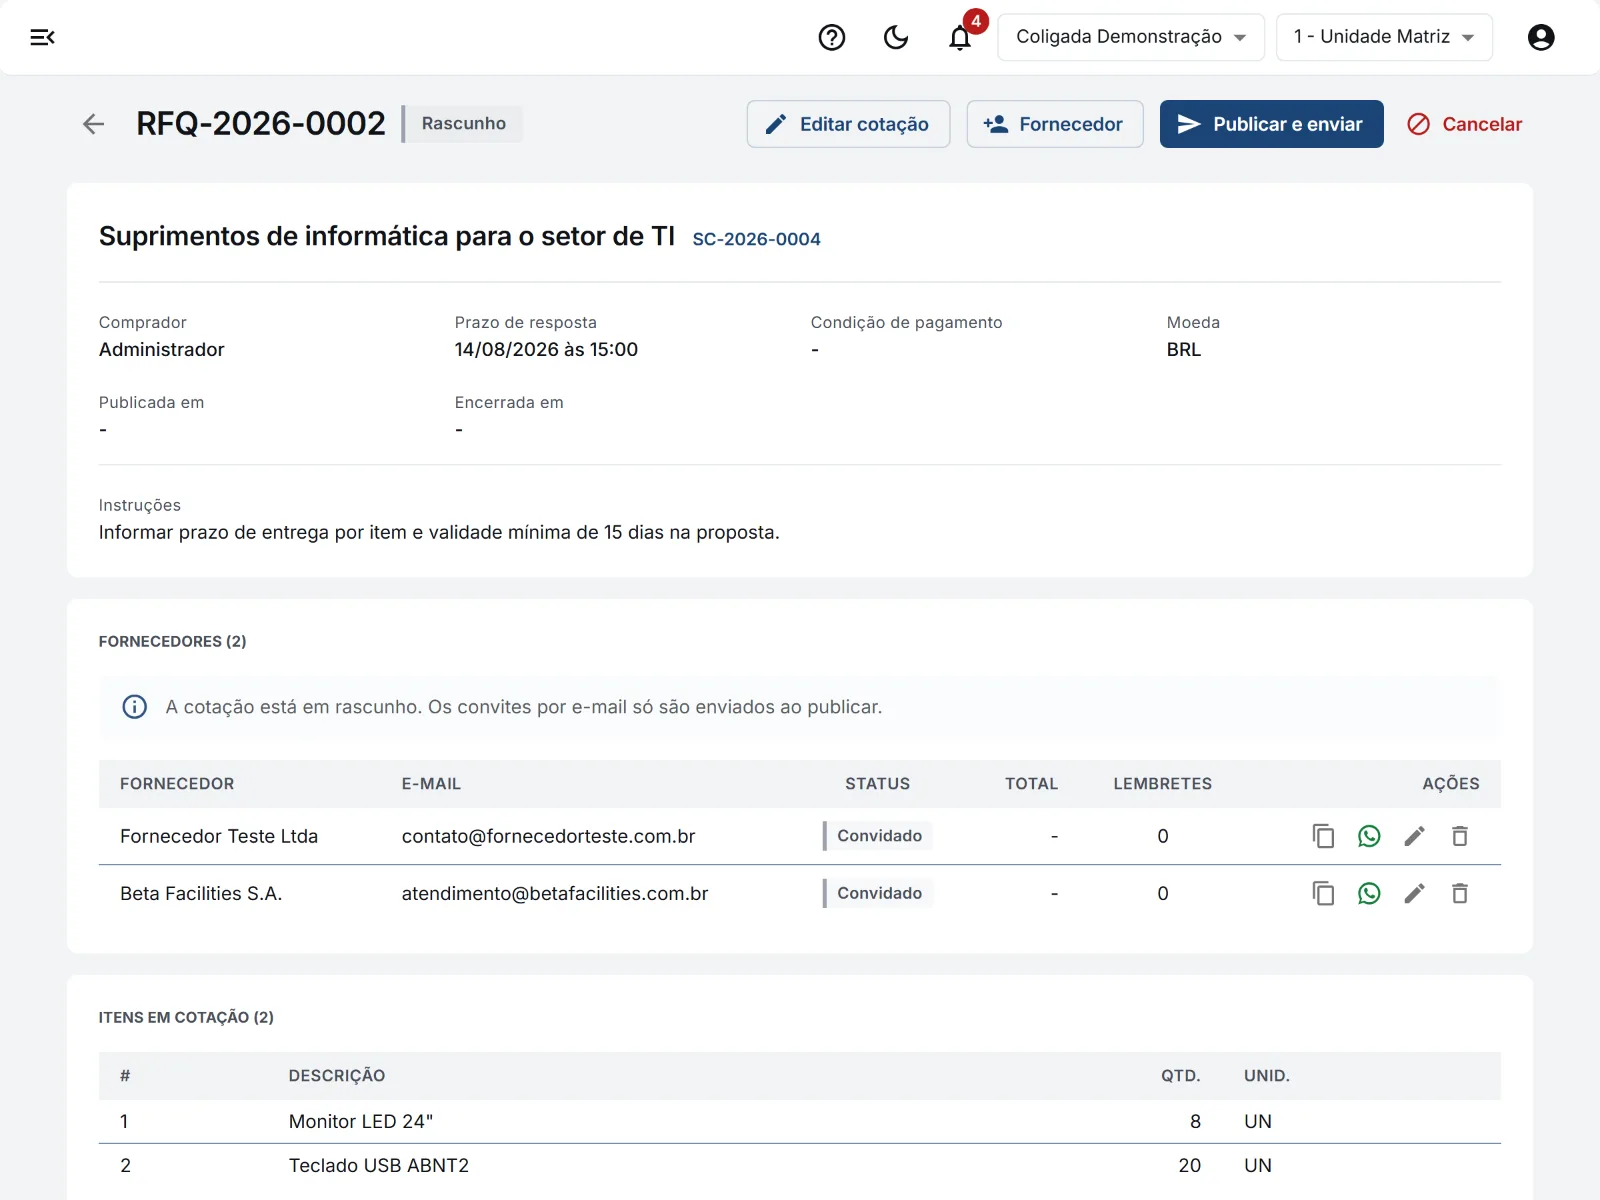
Task: Go back using the left arrow
Action: (x=93, y=124)
